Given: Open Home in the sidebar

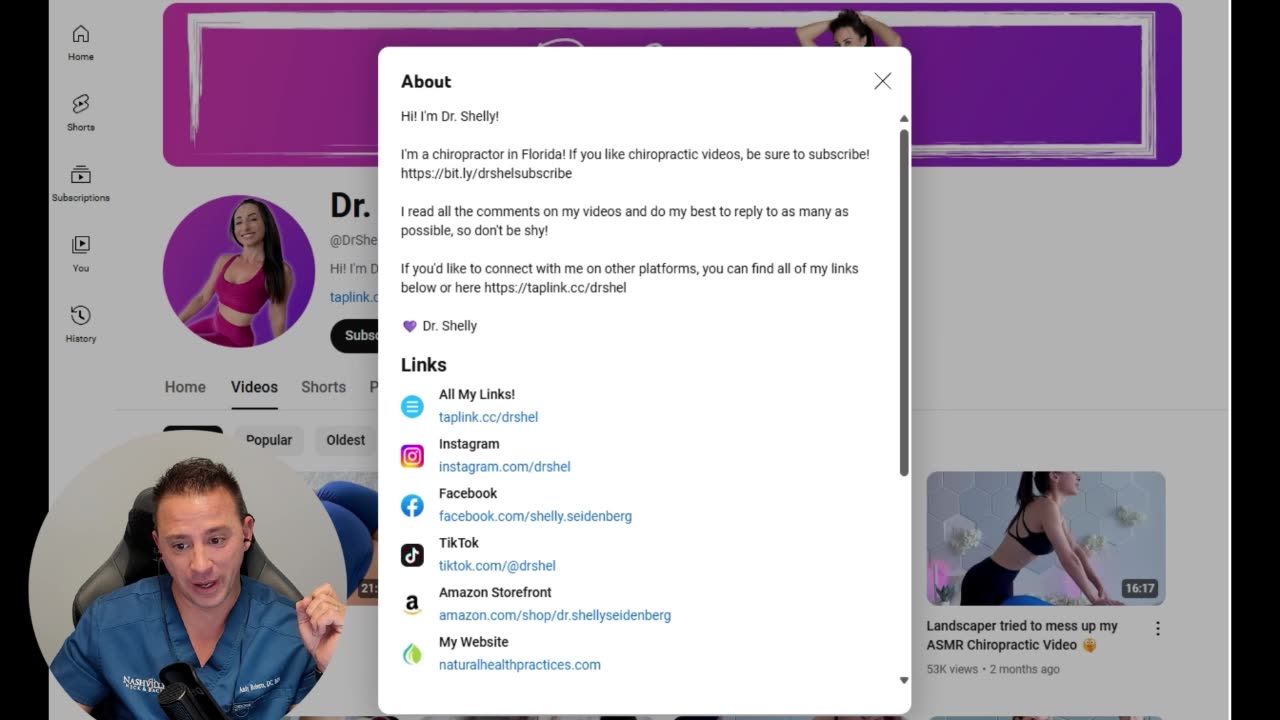Looking at the screenshot, I should coord(81,44).
